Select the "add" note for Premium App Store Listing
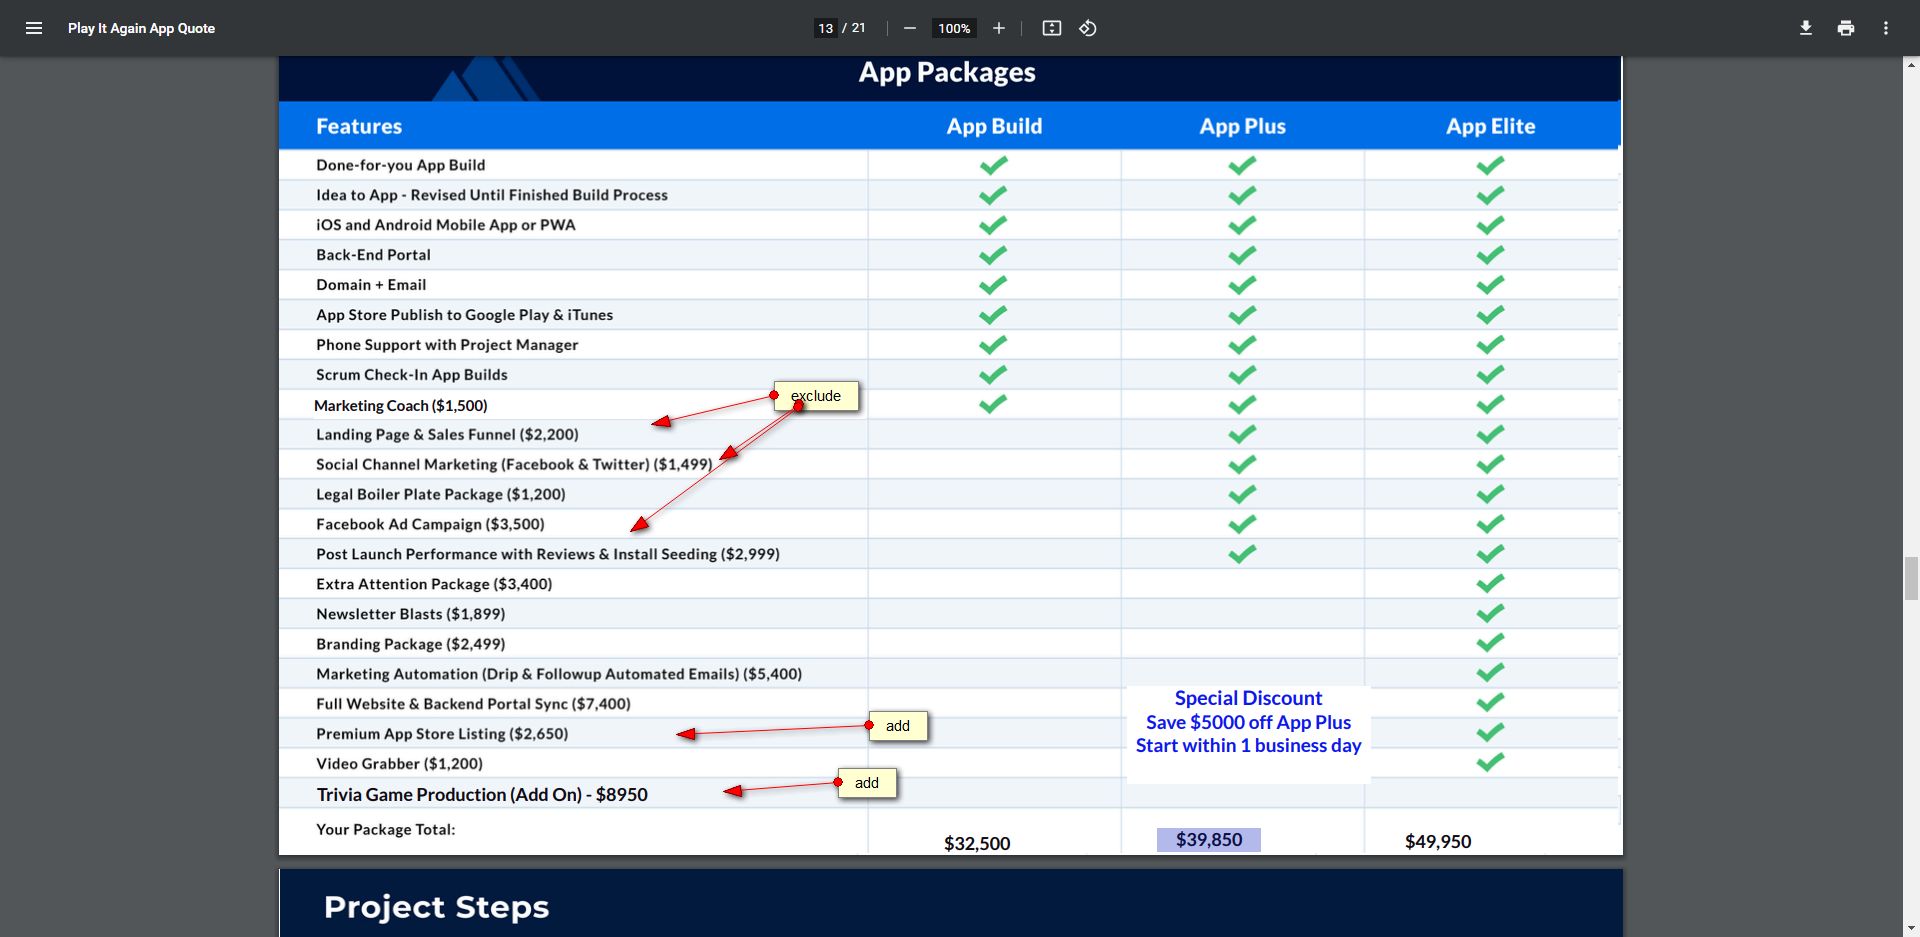This screenshot has width=1920, height=937. pos(898,726)
